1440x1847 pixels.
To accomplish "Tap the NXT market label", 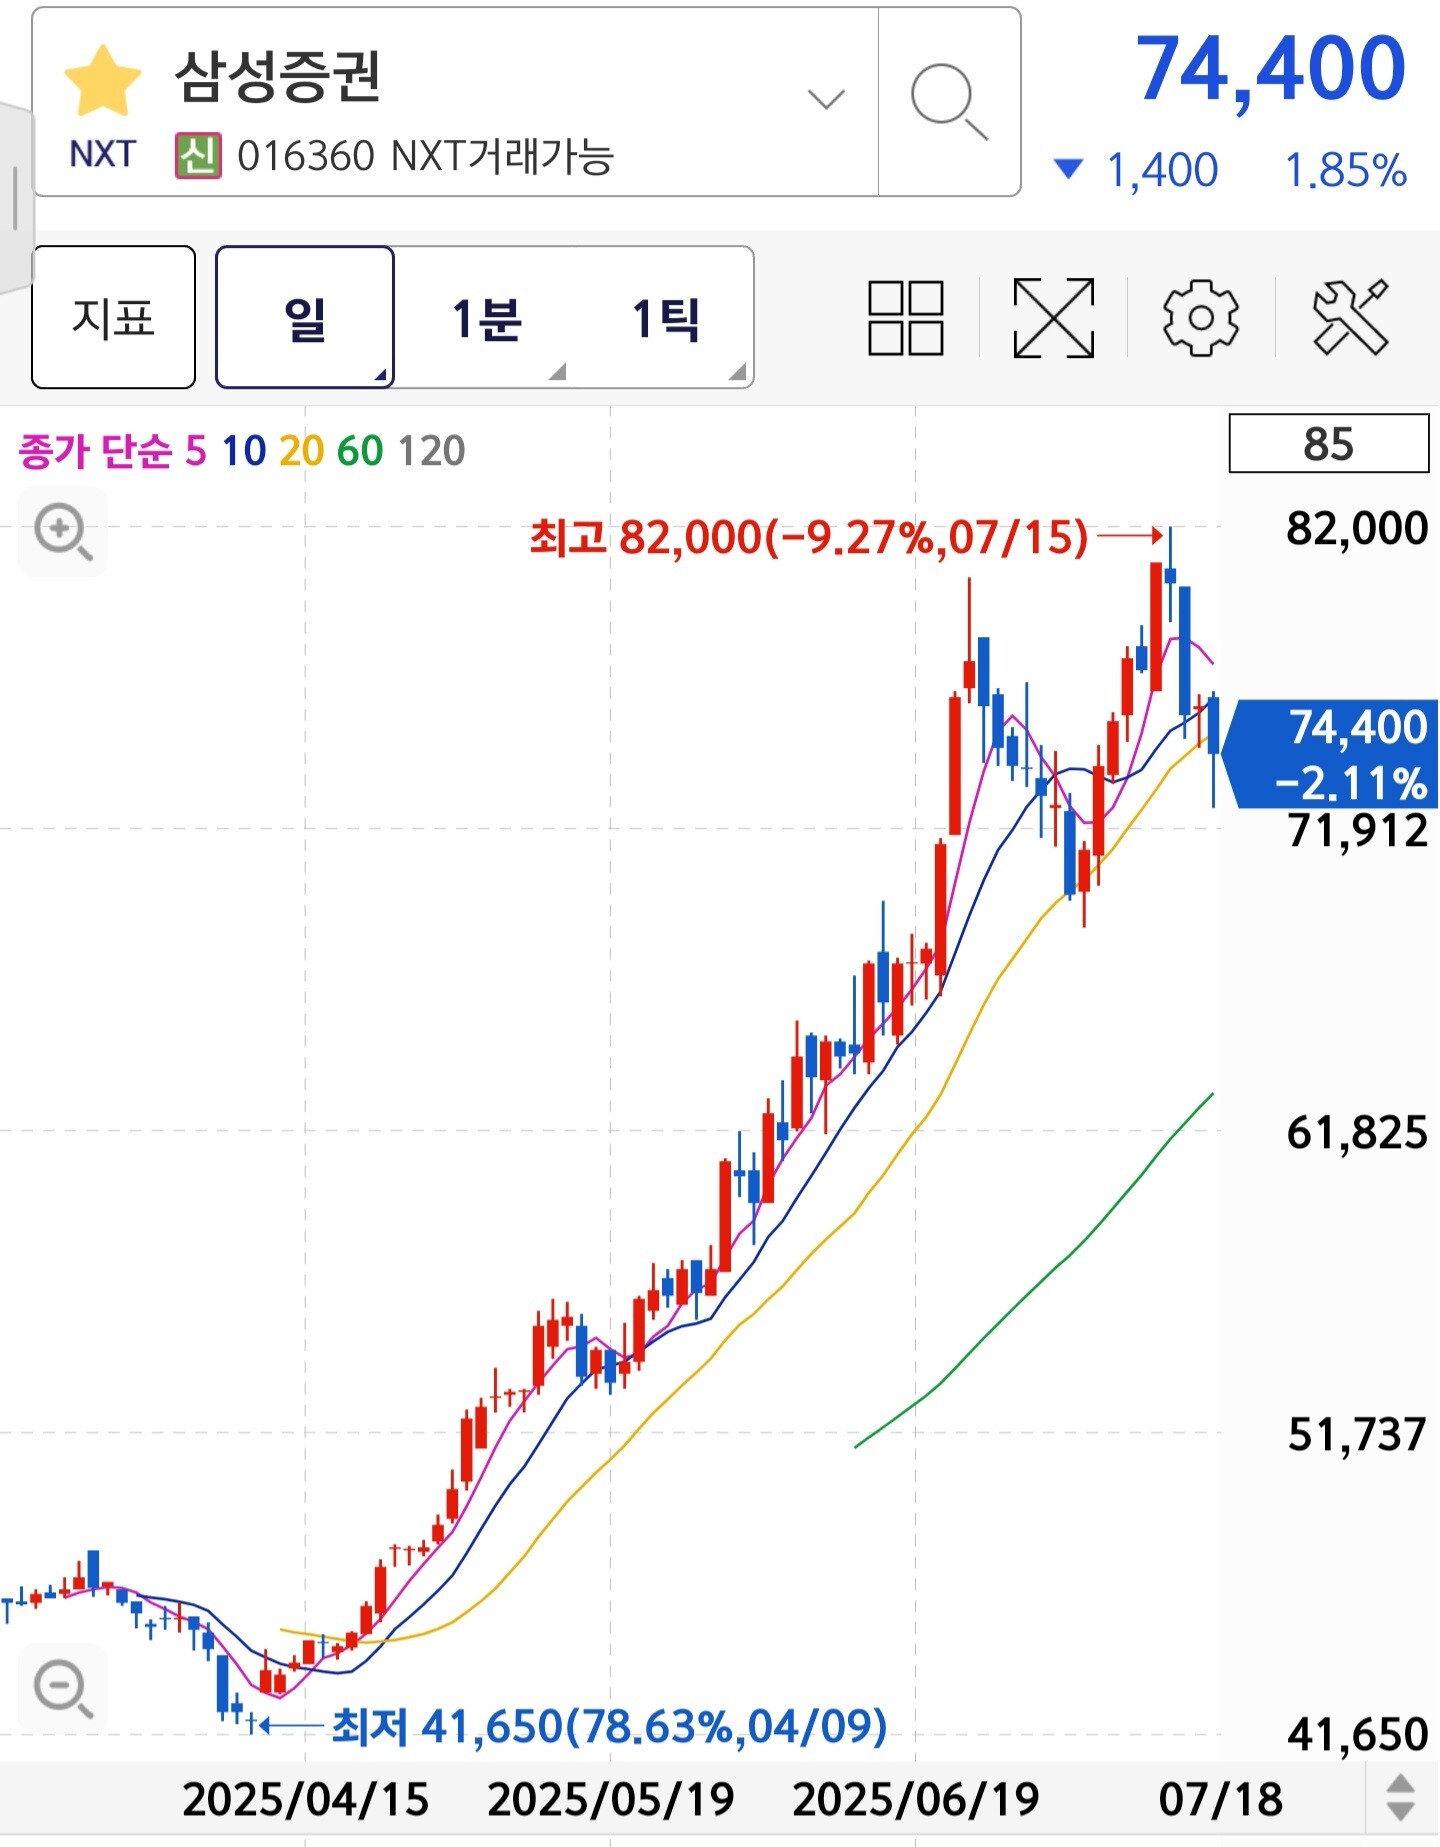I will (x=102, y=155).
